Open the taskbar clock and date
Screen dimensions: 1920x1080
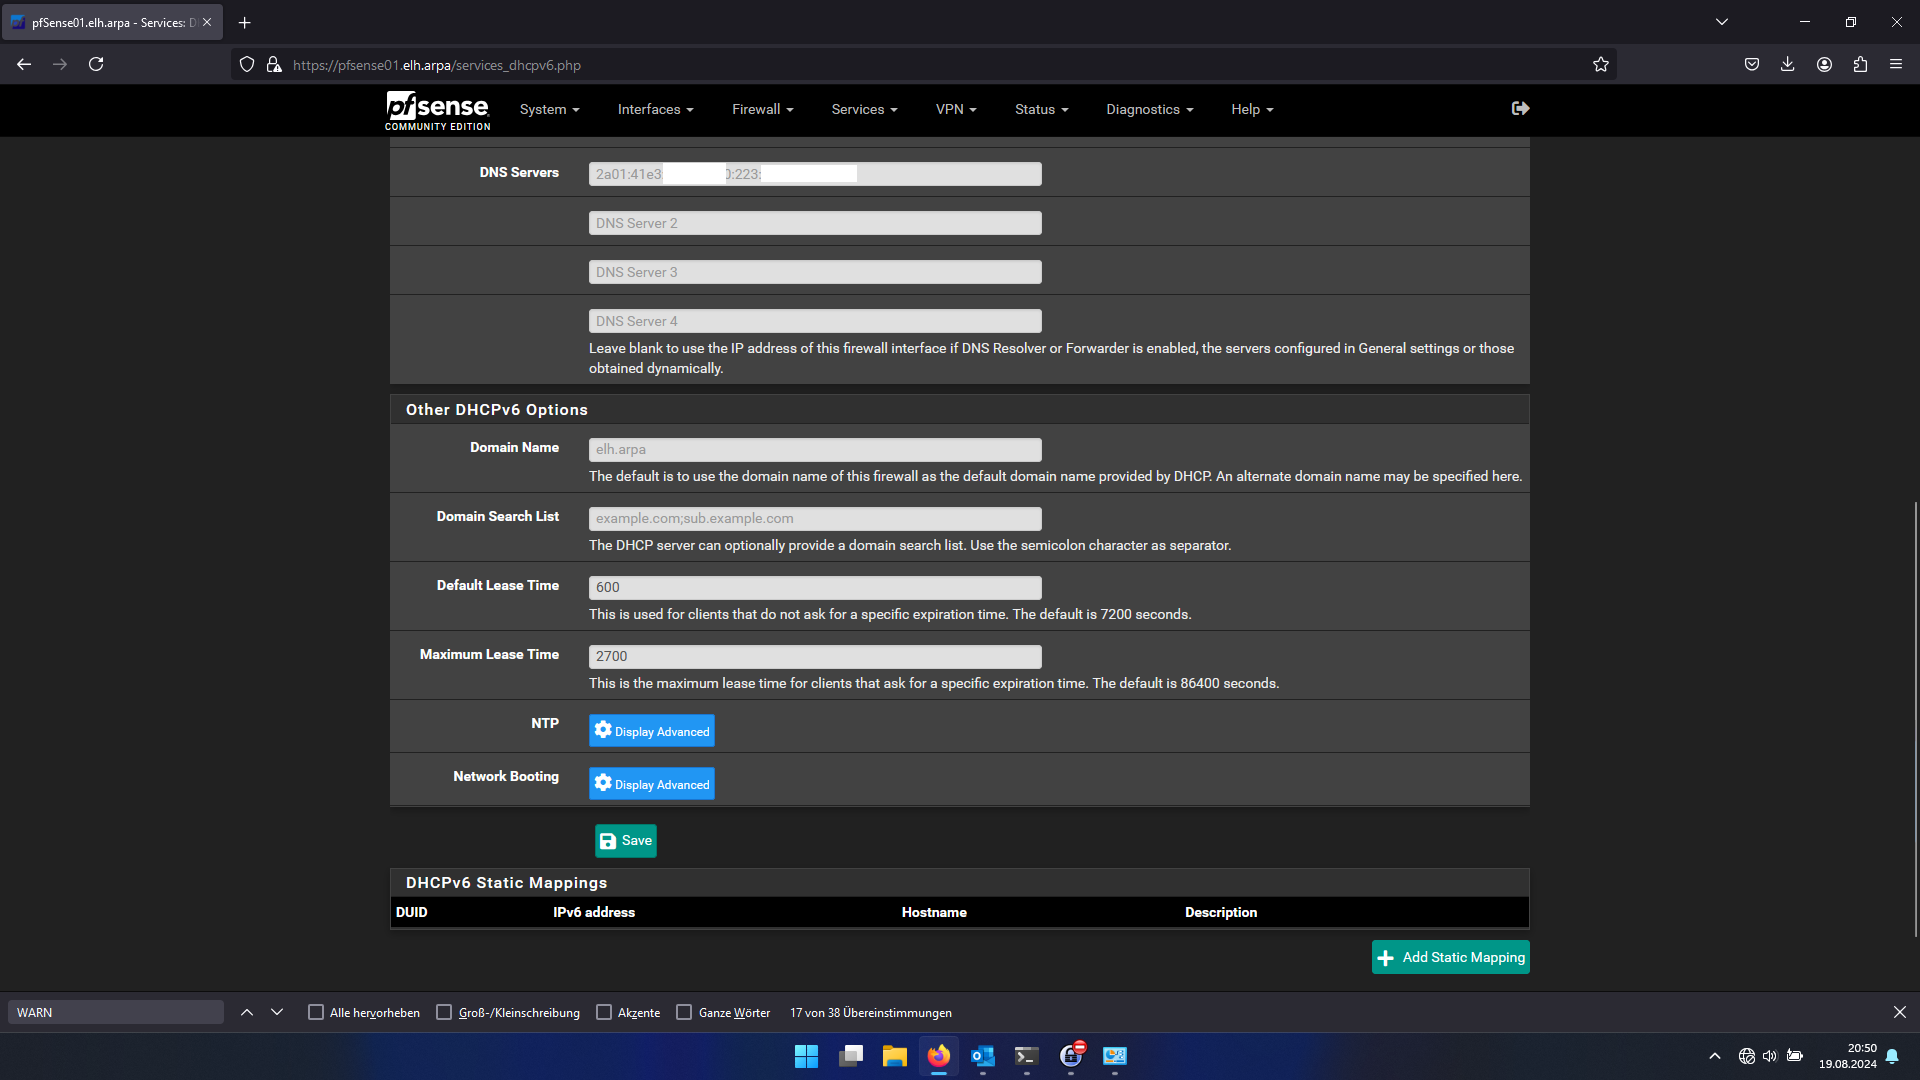[x=1848, y=1056]
